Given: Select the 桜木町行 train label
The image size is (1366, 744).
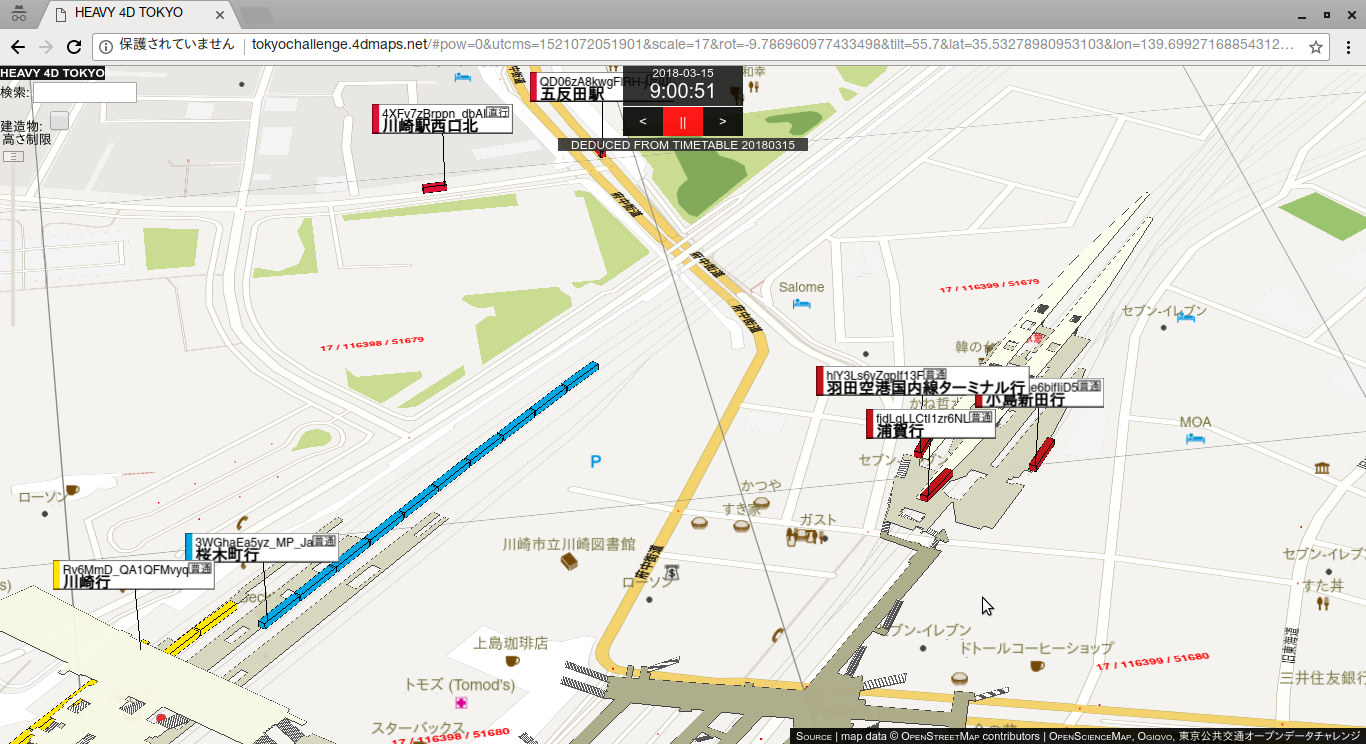Looking at the screenshot, I should [x=262, y=548].
